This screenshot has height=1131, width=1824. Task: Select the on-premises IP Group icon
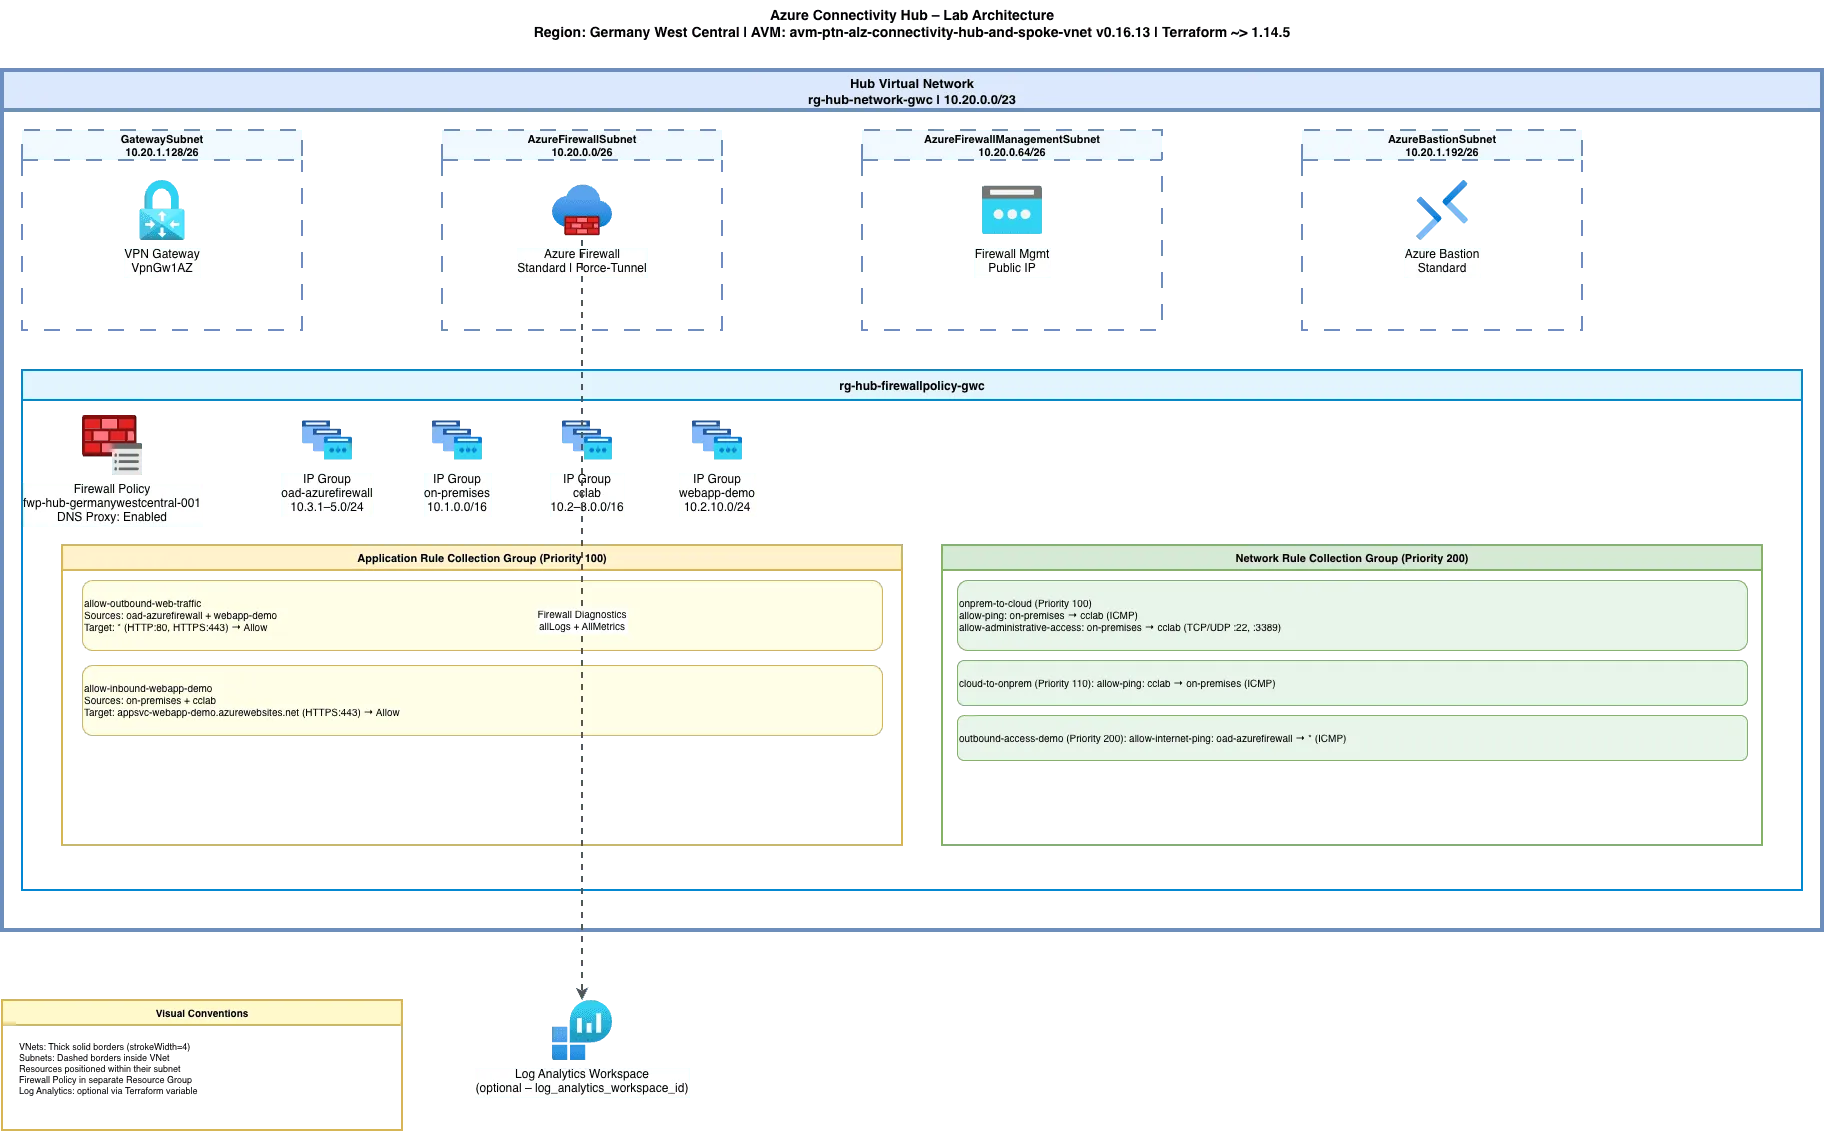(457, 440)
